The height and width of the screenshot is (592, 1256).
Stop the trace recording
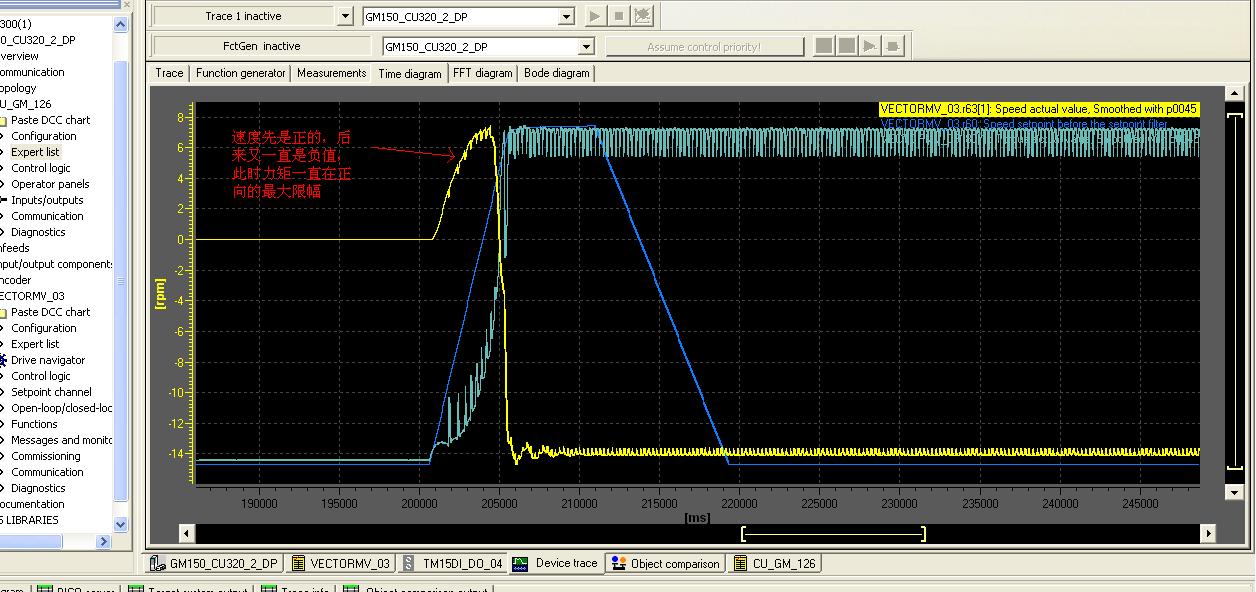click(x=619, y=16)
